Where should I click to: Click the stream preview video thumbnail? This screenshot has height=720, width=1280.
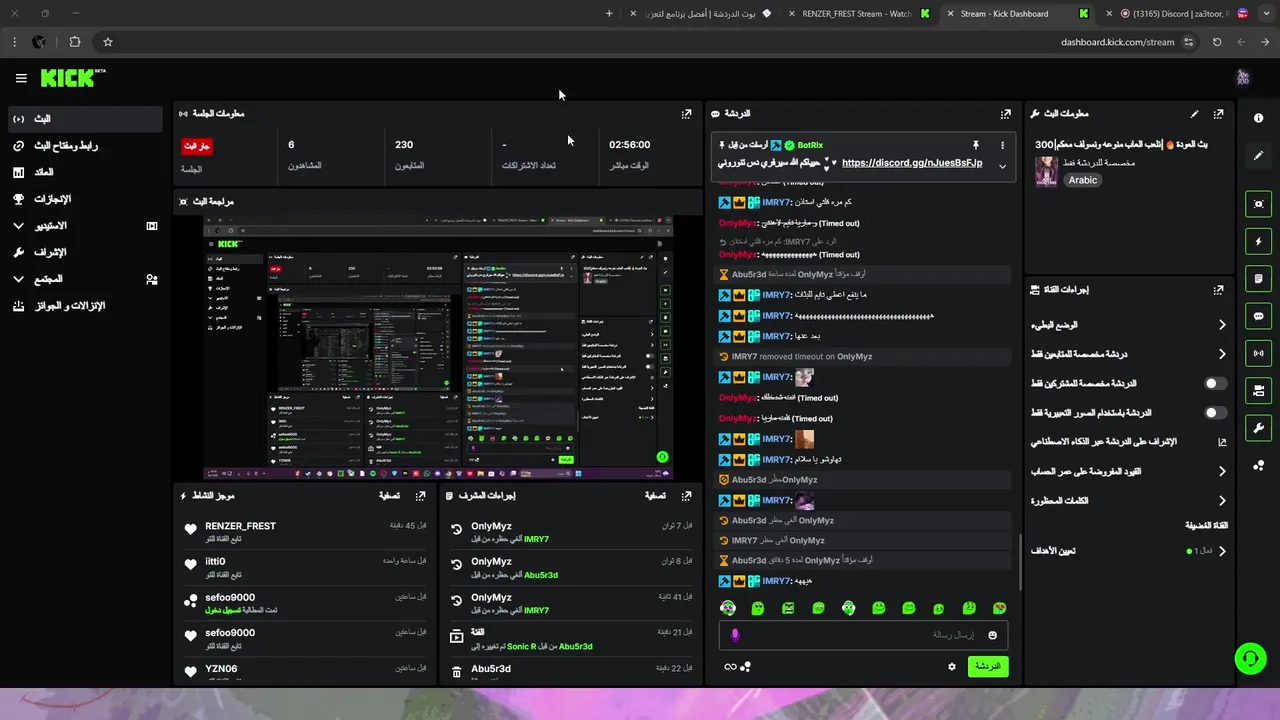click(438, 350)
